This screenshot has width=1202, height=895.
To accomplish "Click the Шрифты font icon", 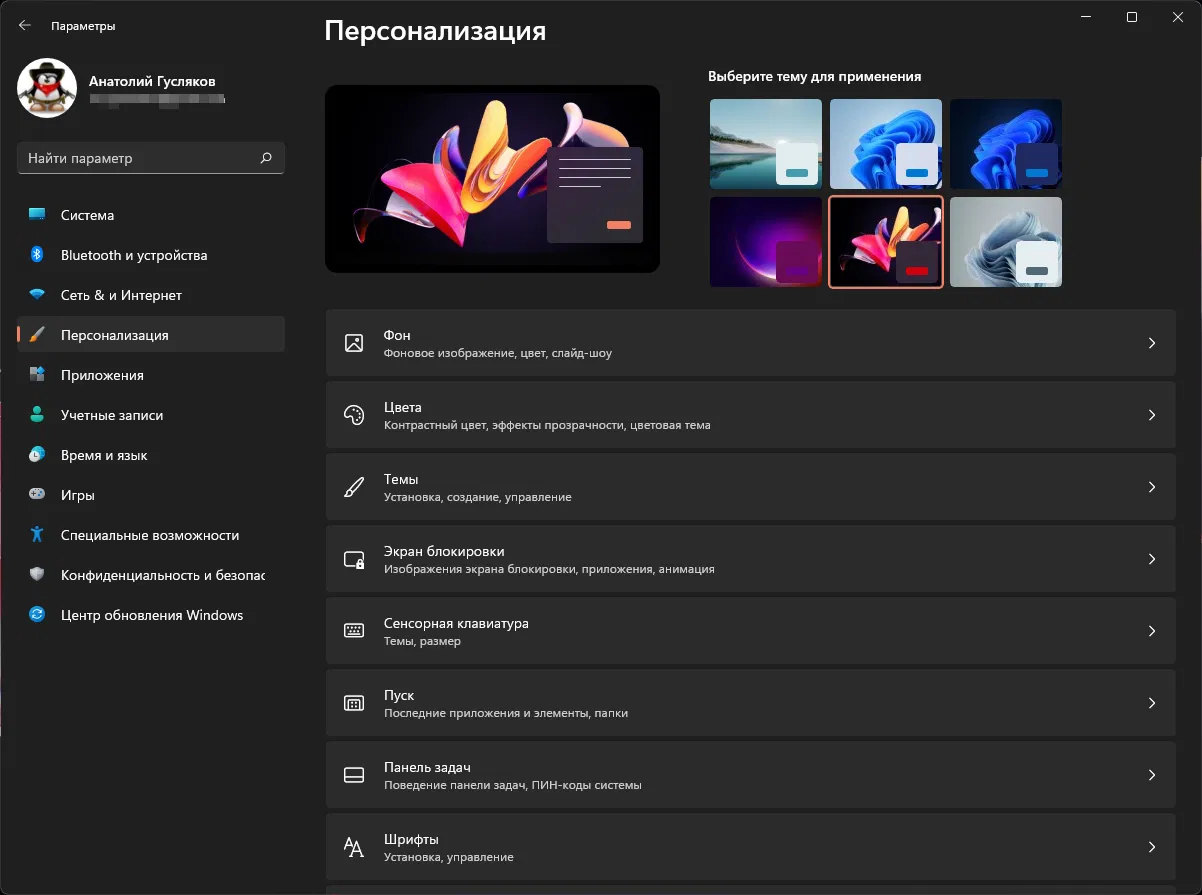I will click(354, 847).
